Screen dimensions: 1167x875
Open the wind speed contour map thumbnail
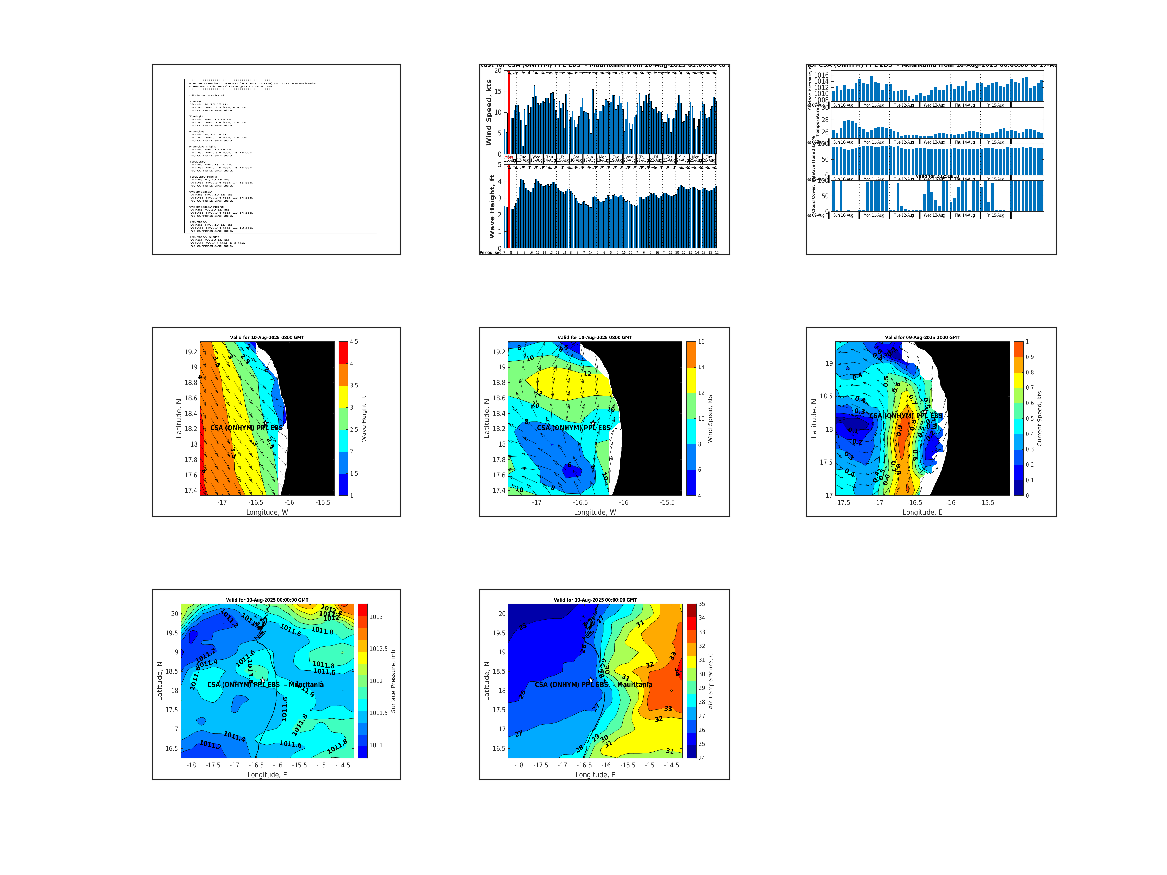pos(604,422)
